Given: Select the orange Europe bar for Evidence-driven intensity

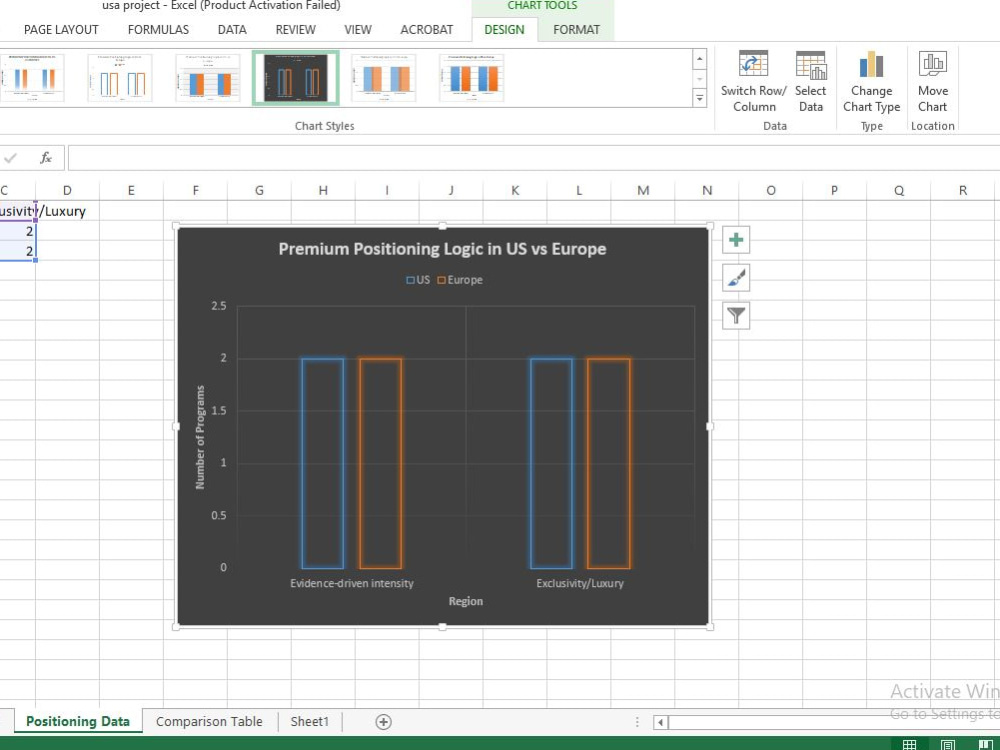Looking at the screenshot, I should pos(381,463).
